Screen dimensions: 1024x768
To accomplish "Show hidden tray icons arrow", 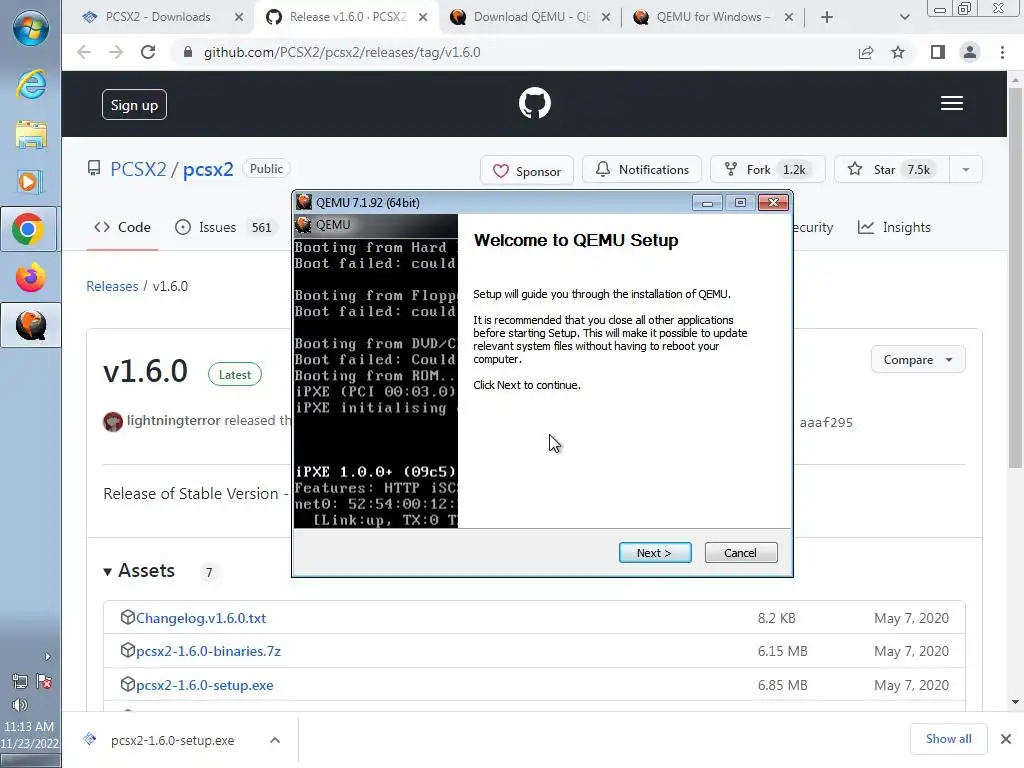I will point(47,656).
